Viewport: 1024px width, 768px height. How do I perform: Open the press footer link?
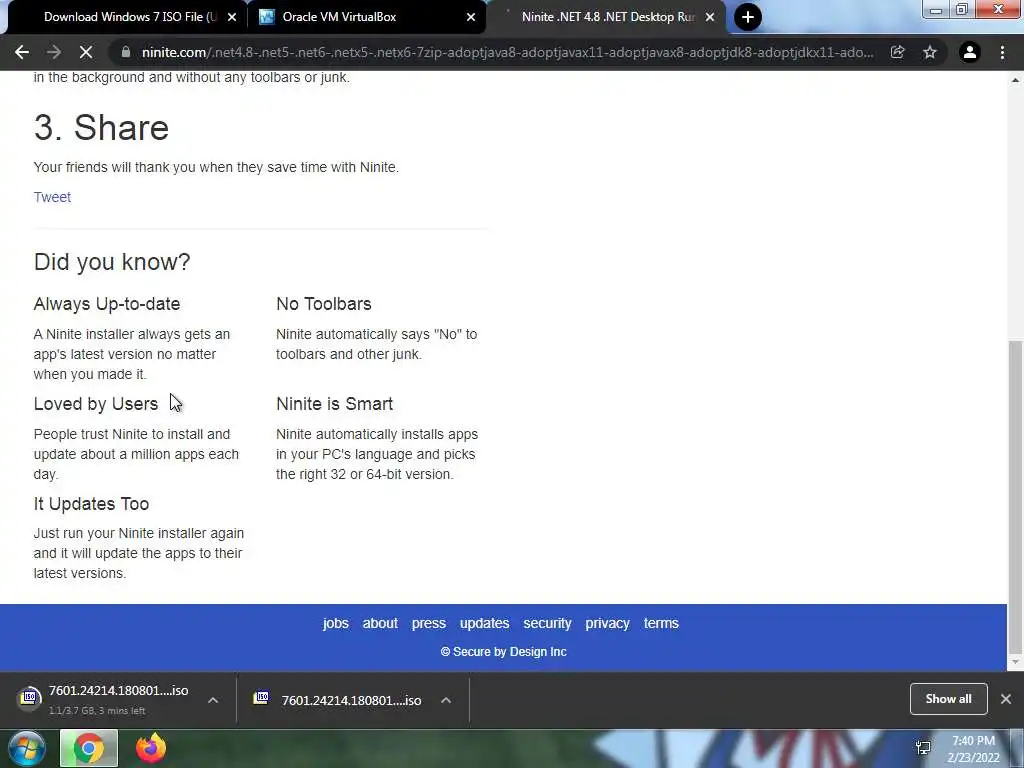click(x=428, y=624)
